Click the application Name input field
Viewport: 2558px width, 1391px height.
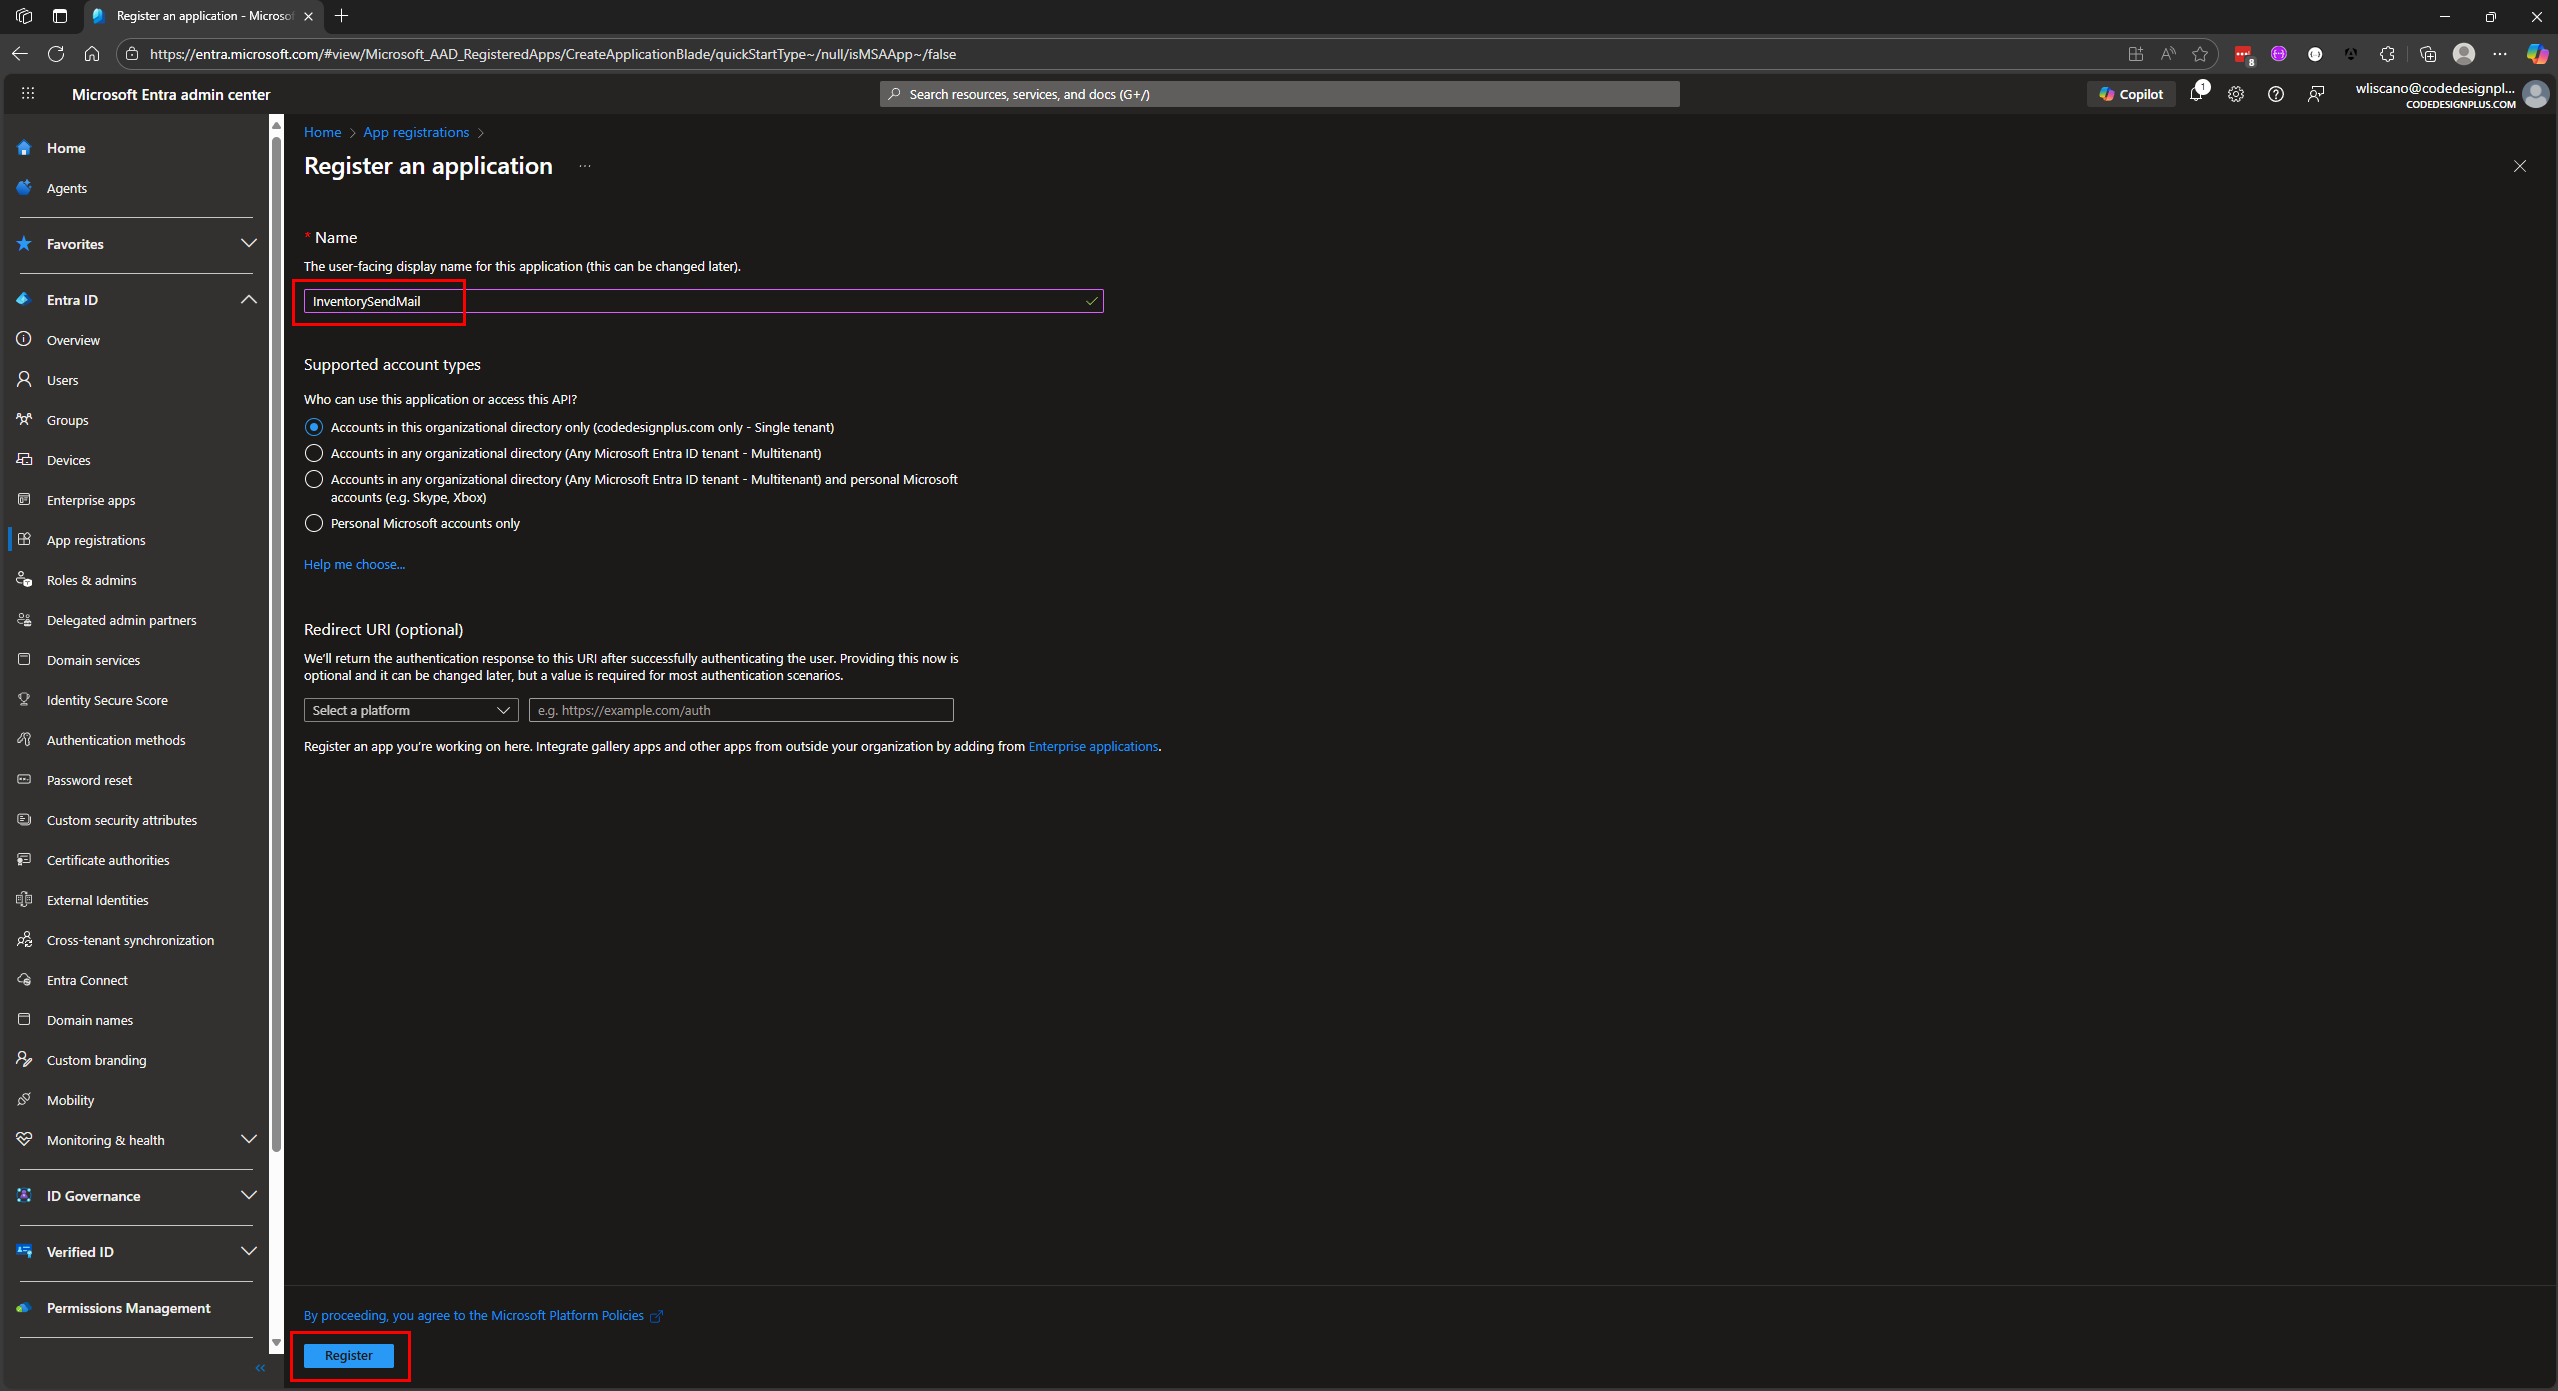pos(703,301)
